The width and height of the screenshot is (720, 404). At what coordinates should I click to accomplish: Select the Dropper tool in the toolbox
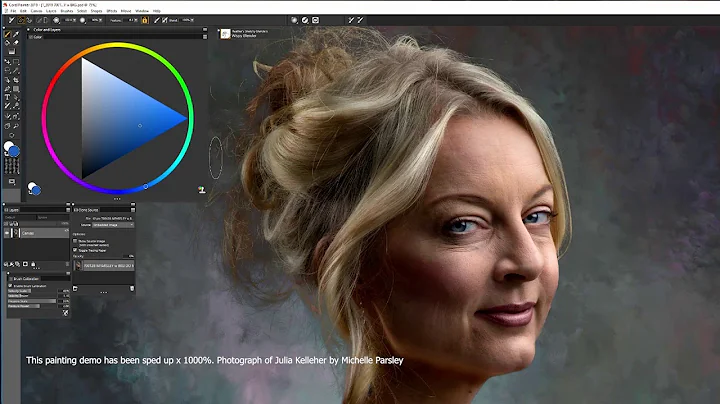(x=16, y=34)
